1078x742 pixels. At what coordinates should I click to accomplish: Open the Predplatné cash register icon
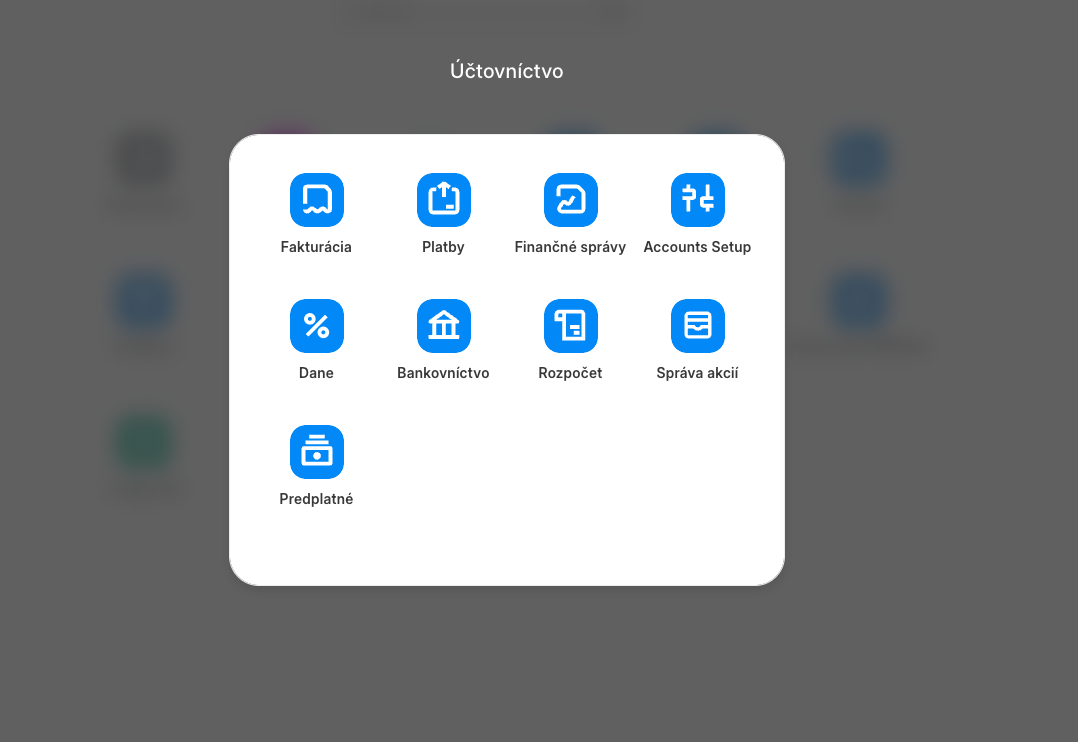pos(316,452)
